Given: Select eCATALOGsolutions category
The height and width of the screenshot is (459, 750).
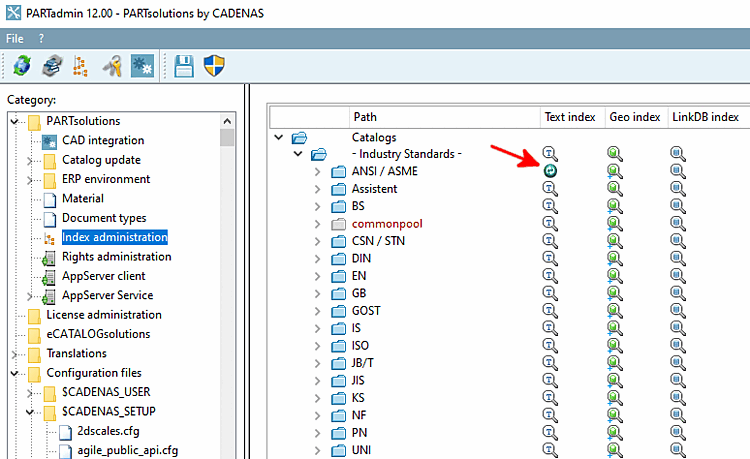Looking at the screenshot, I should (98, 334).
